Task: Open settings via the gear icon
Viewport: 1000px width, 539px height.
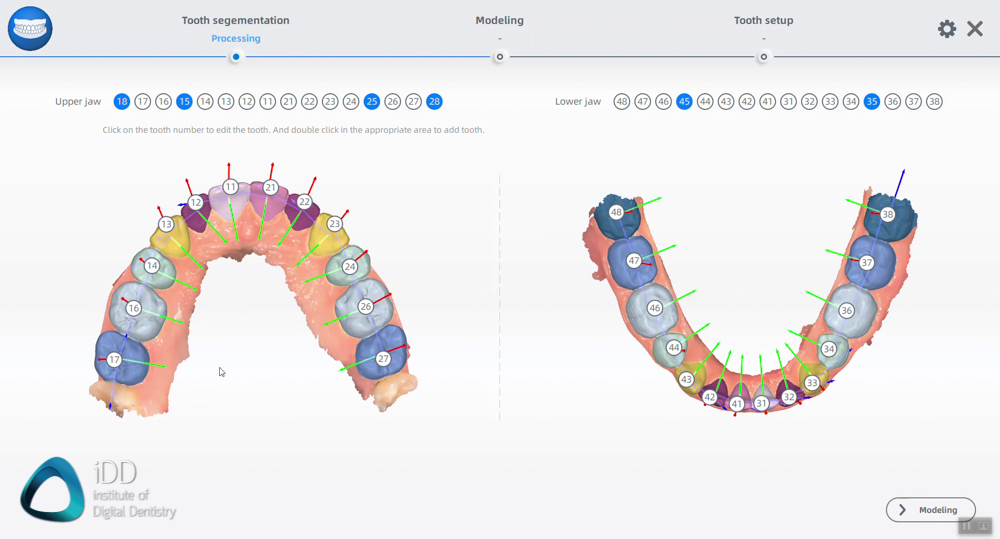Action: point(946,29)
